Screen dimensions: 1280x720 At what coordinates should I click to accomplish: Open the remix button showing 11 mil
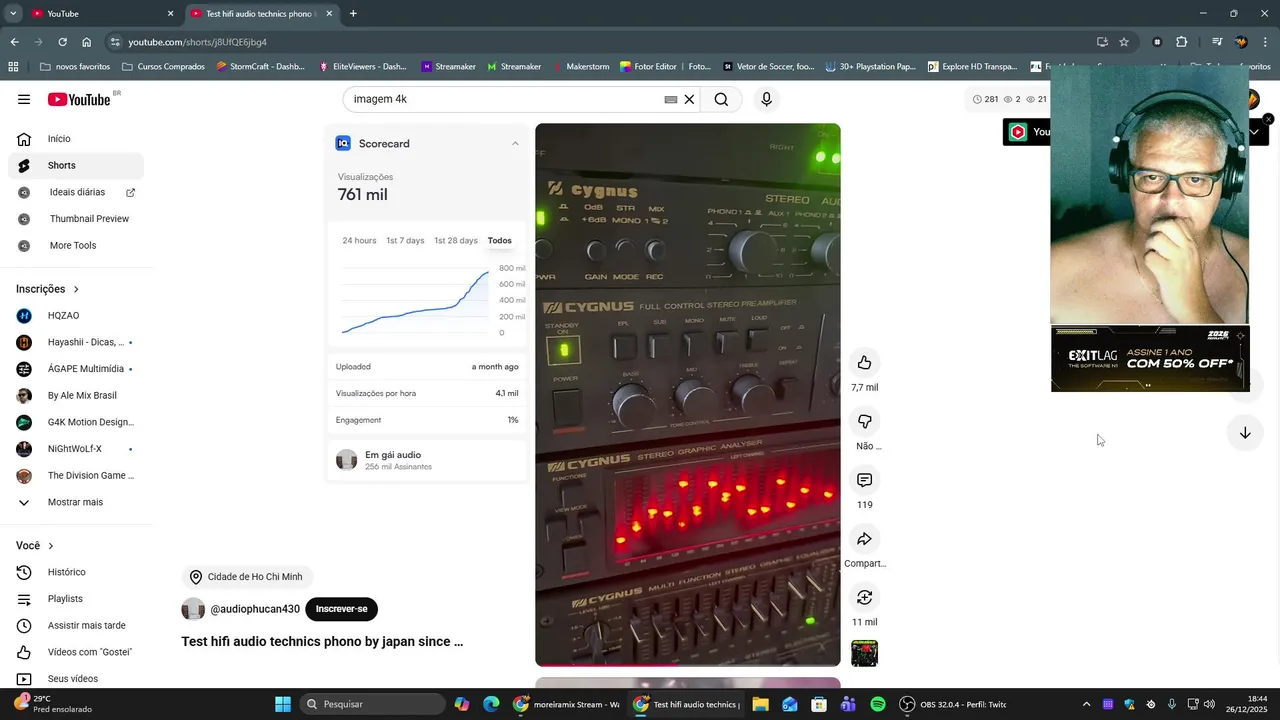pos(865,597)
